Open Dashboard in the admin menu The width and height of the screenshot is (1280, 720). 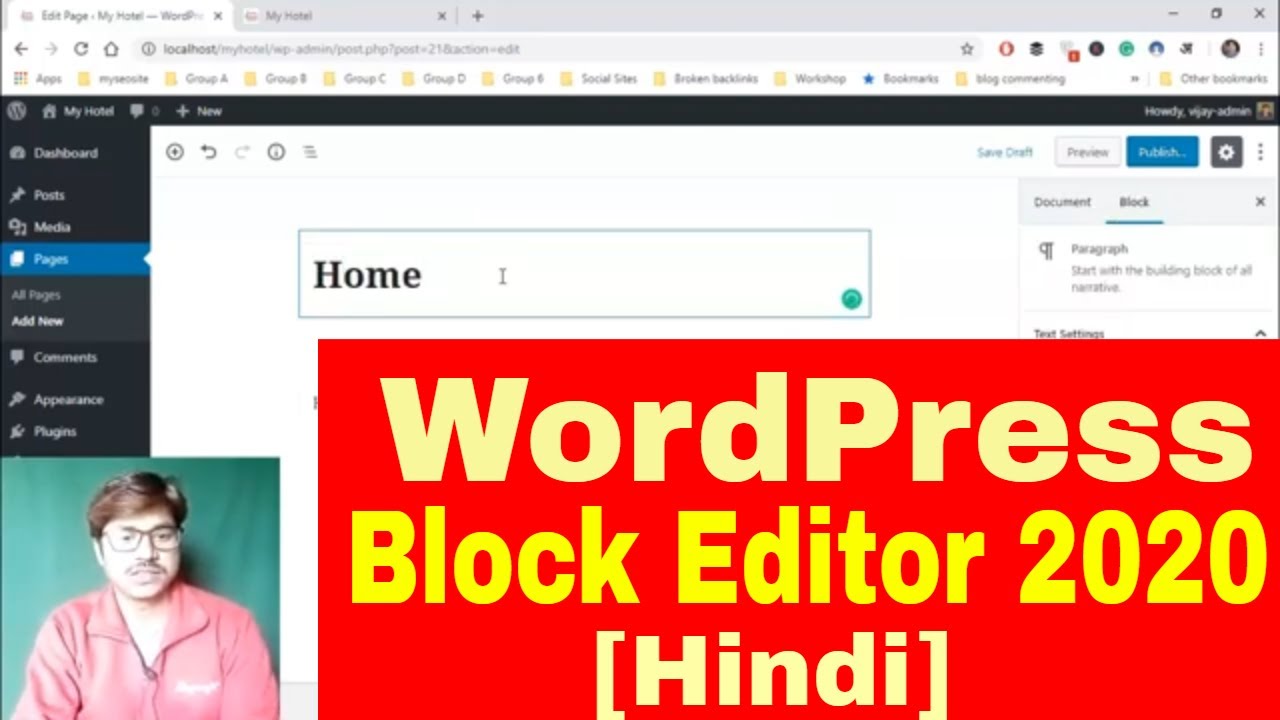tap(65, 153)
